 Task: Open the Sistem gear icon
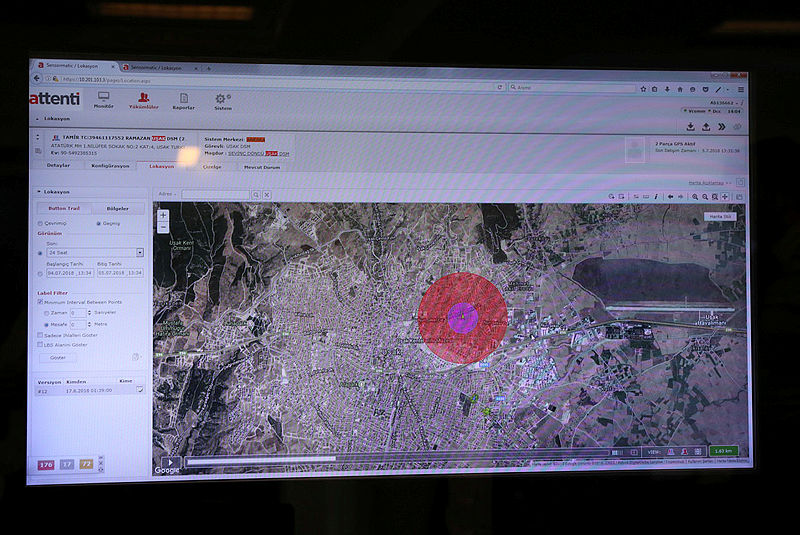(222, 99)
